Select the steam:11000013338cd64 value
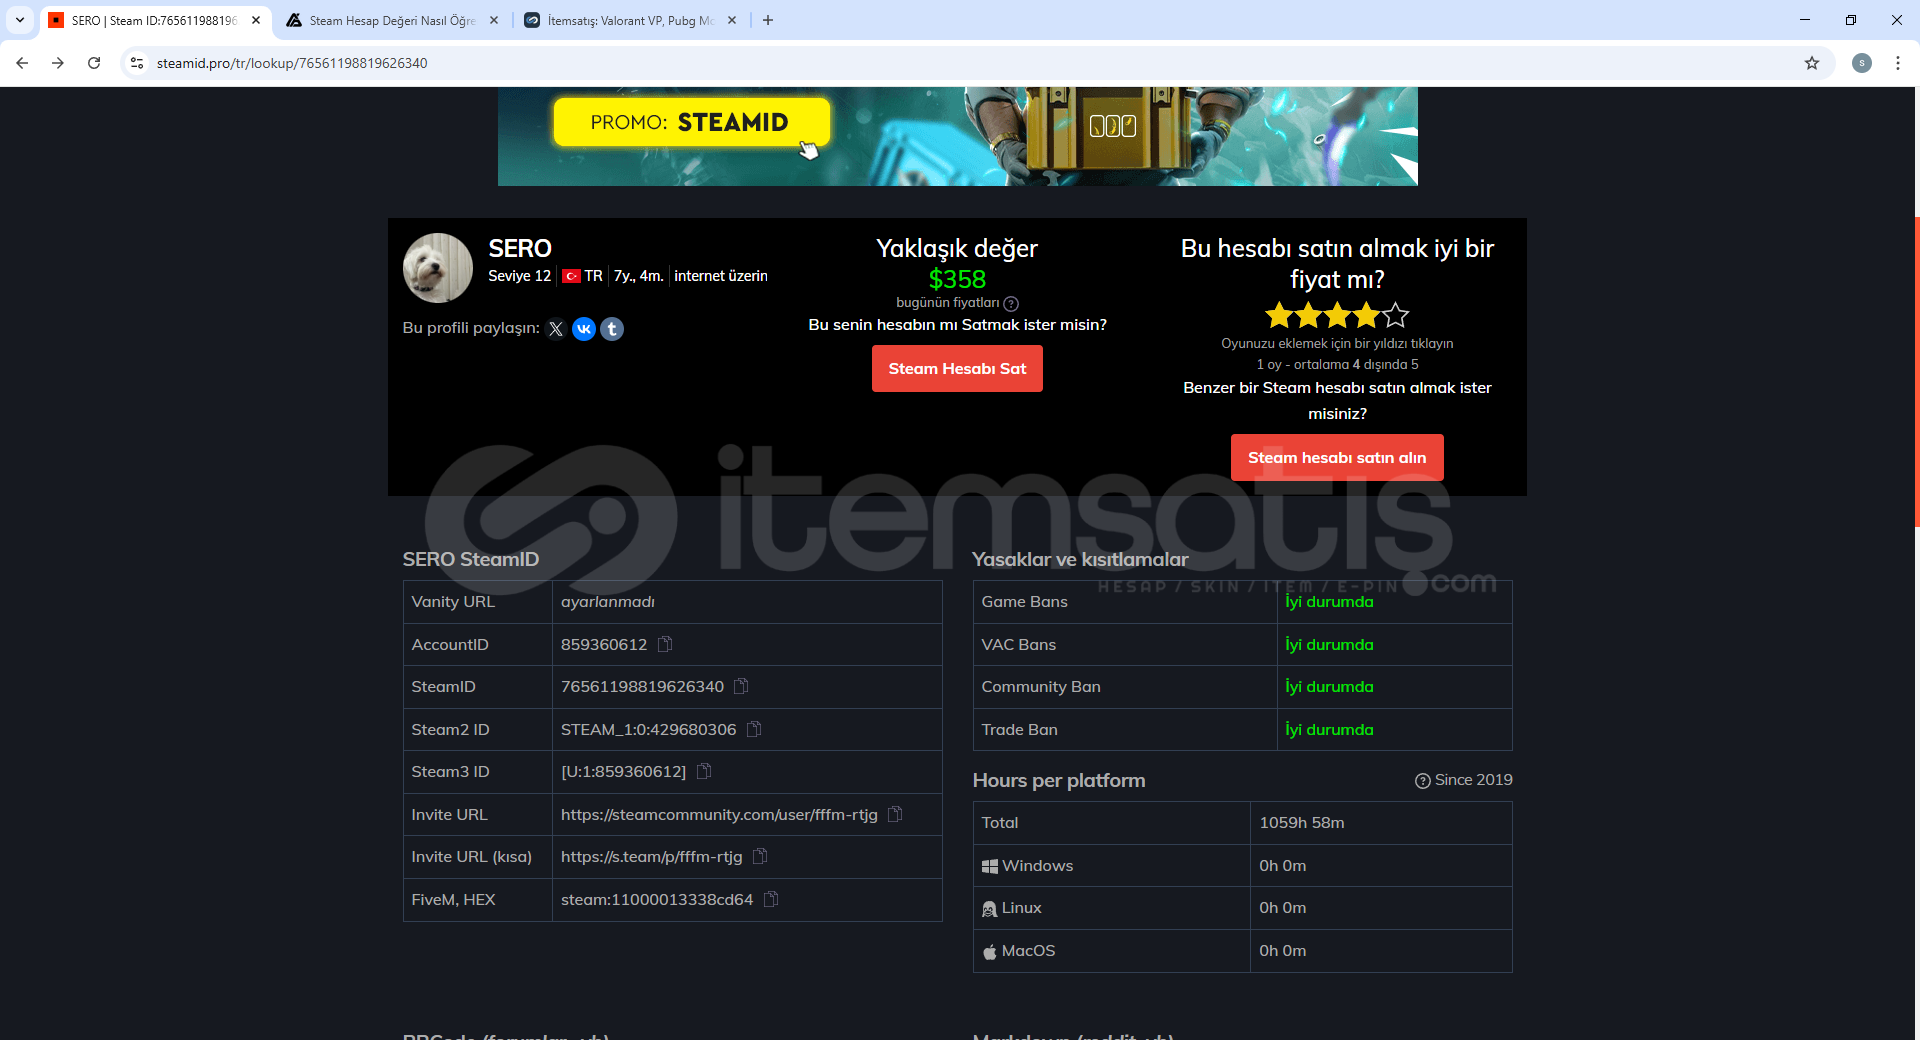This screenshot has height=1040, width=1920. pos(657,899)
